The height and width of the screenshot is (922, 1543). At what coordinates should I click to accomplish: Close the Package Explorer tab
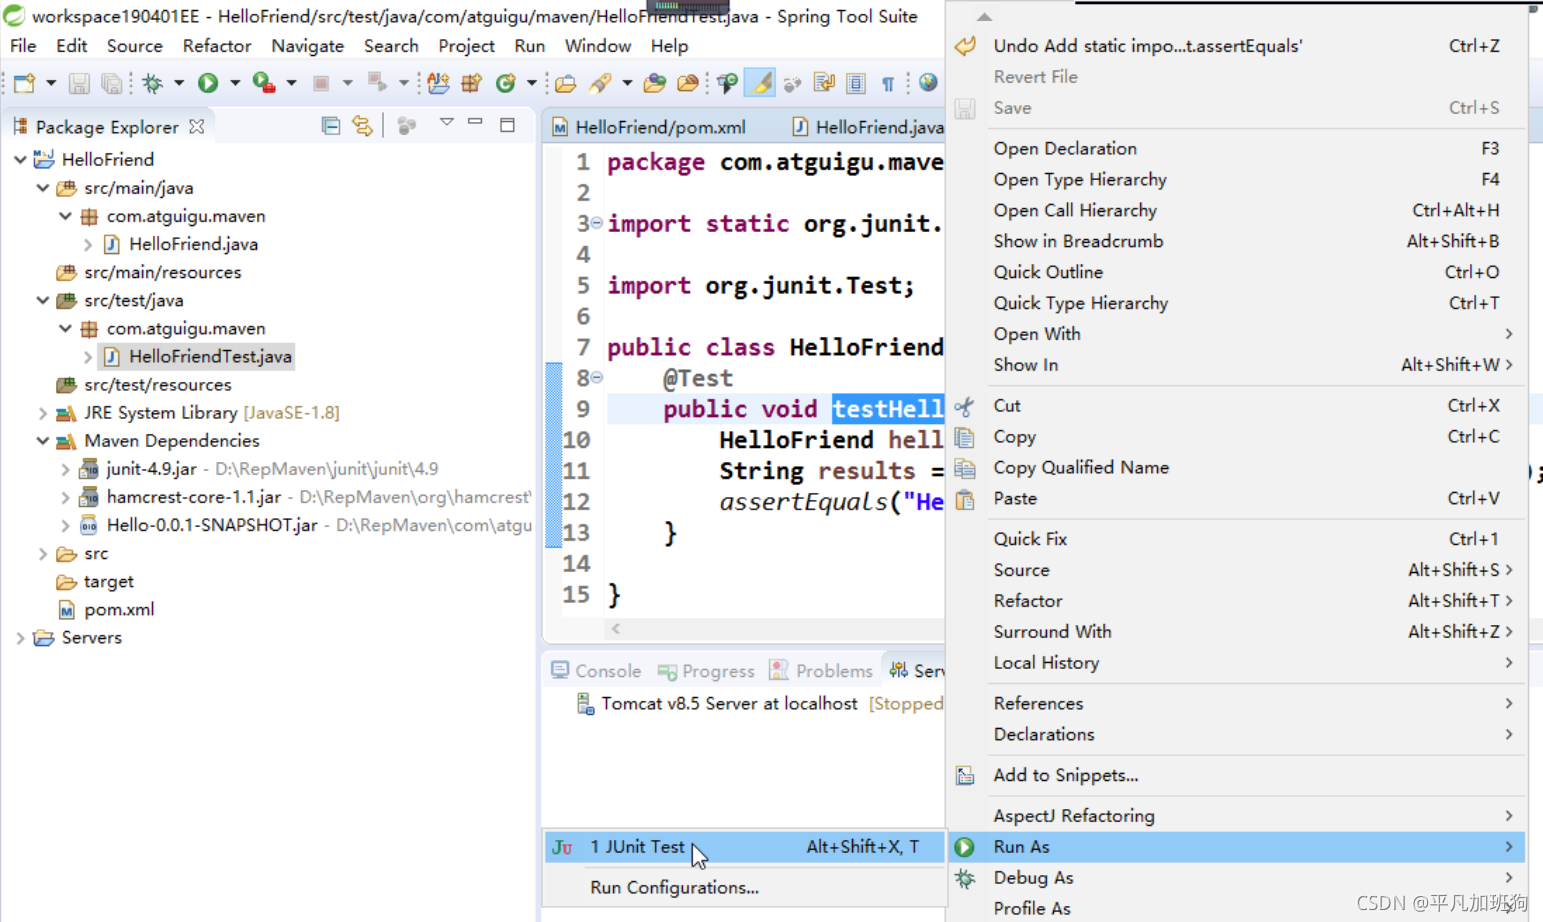(x=197, y=127)
